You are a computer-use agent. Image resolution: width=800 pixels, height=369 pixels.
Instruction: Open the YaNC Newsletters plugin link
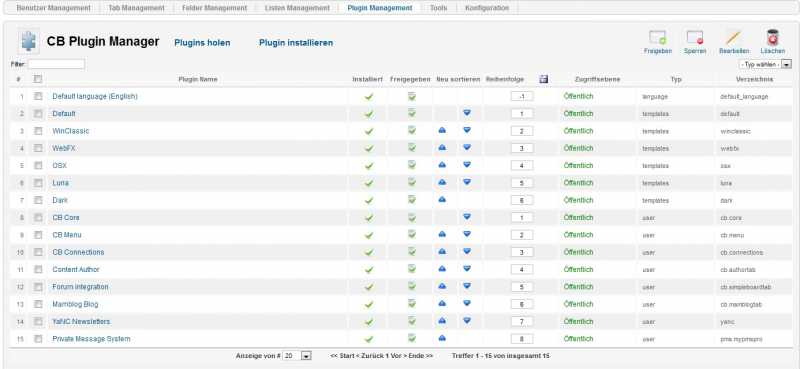81,322
